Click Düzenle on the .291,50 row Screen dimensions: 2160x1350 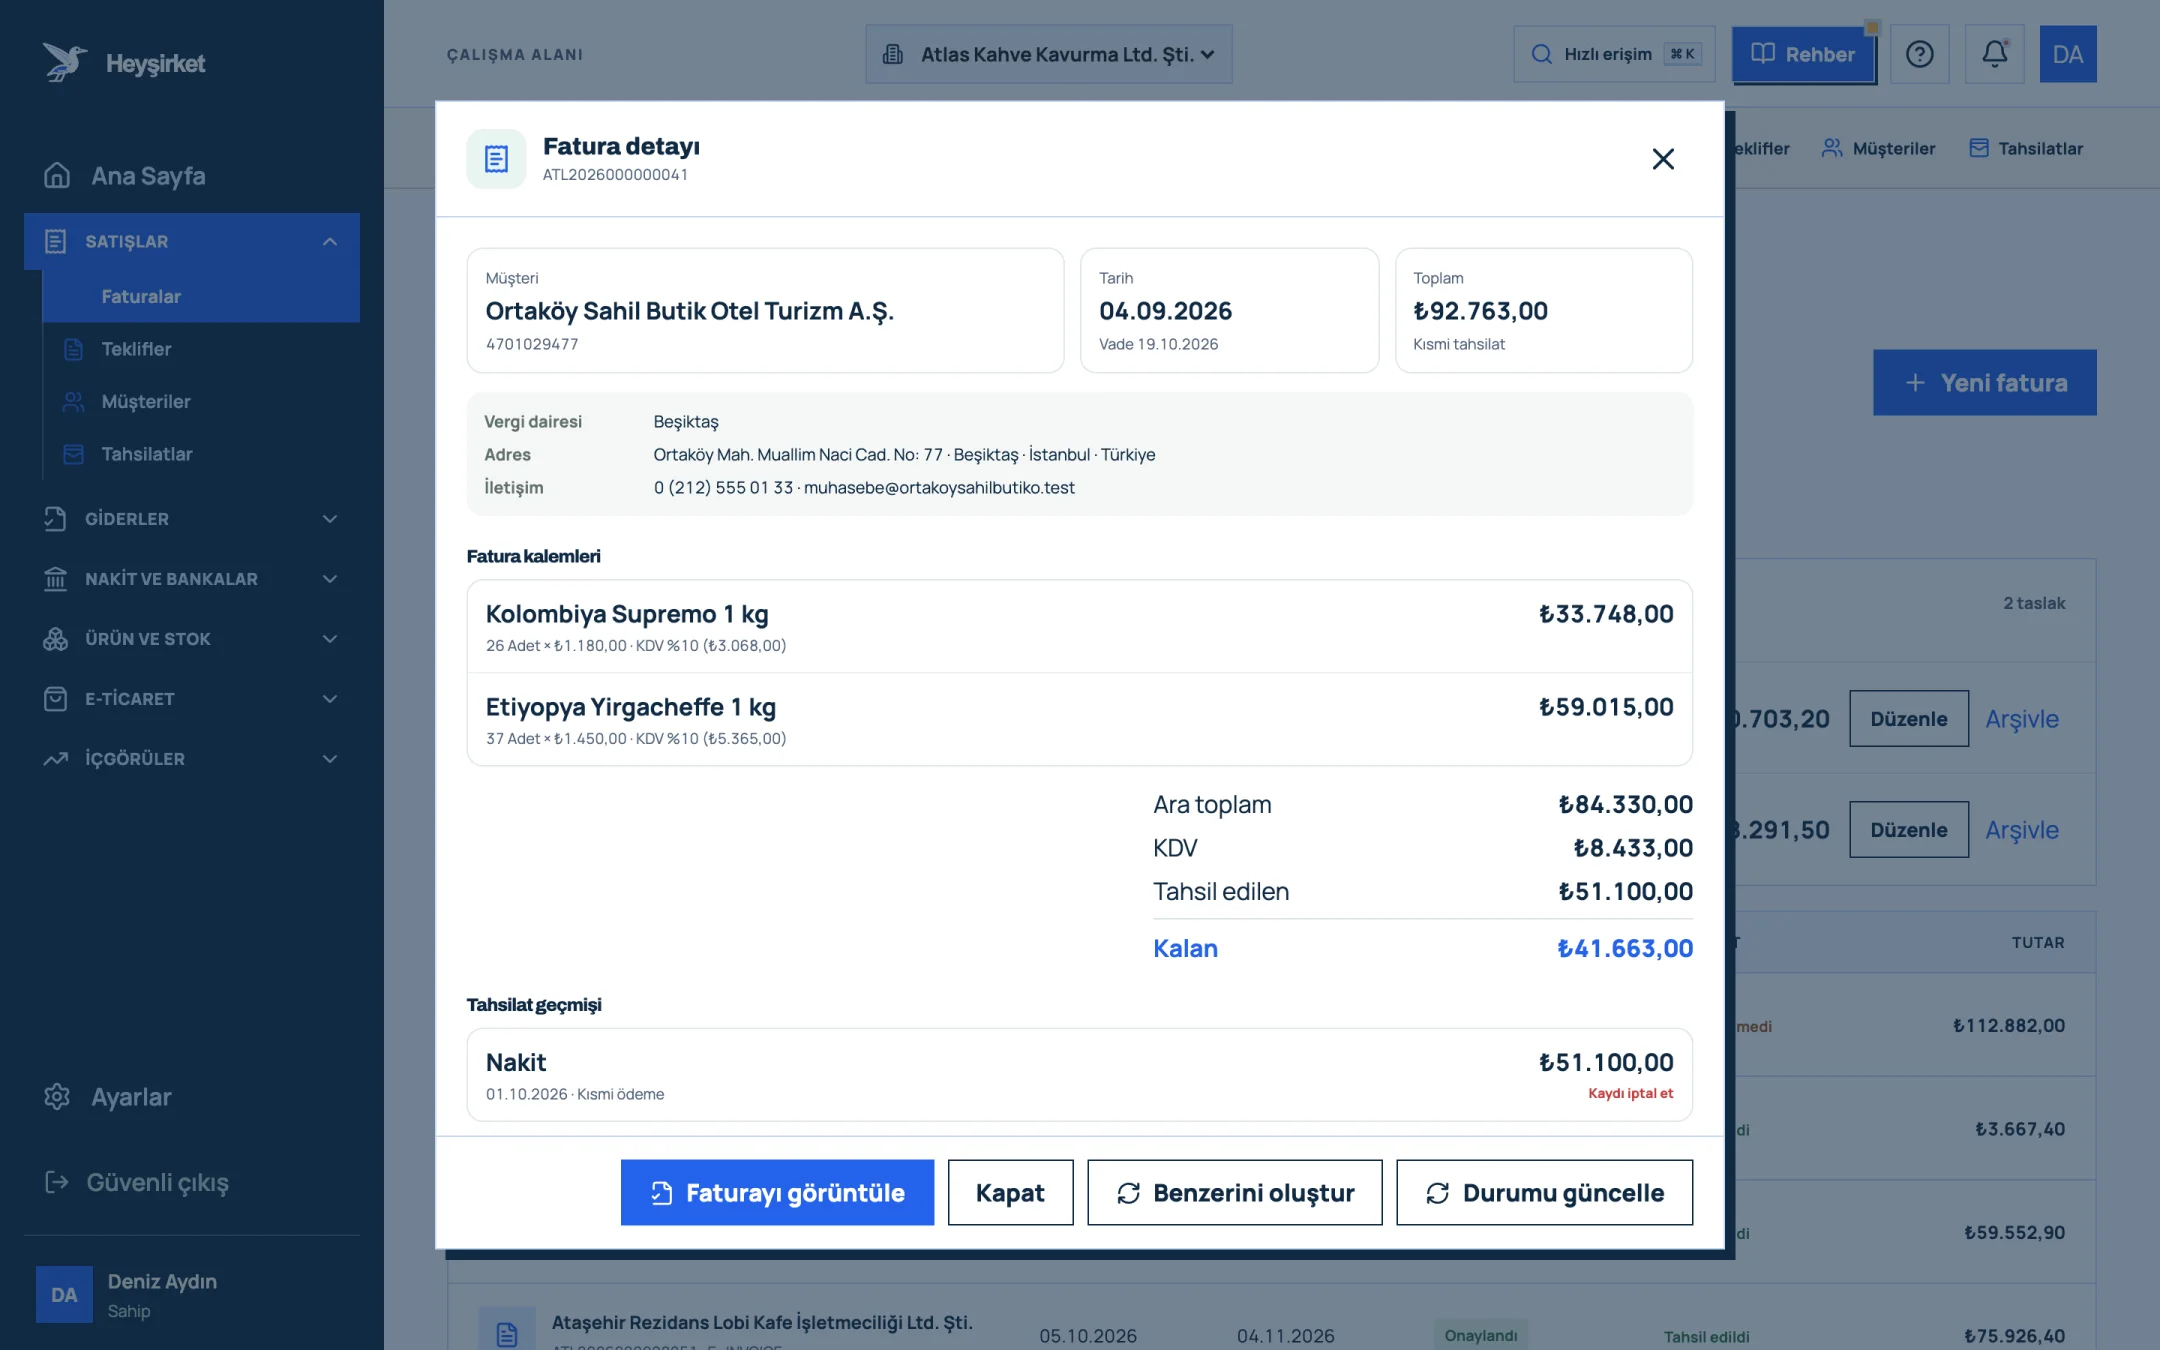pyautogui.click(x=1908, y=829)
